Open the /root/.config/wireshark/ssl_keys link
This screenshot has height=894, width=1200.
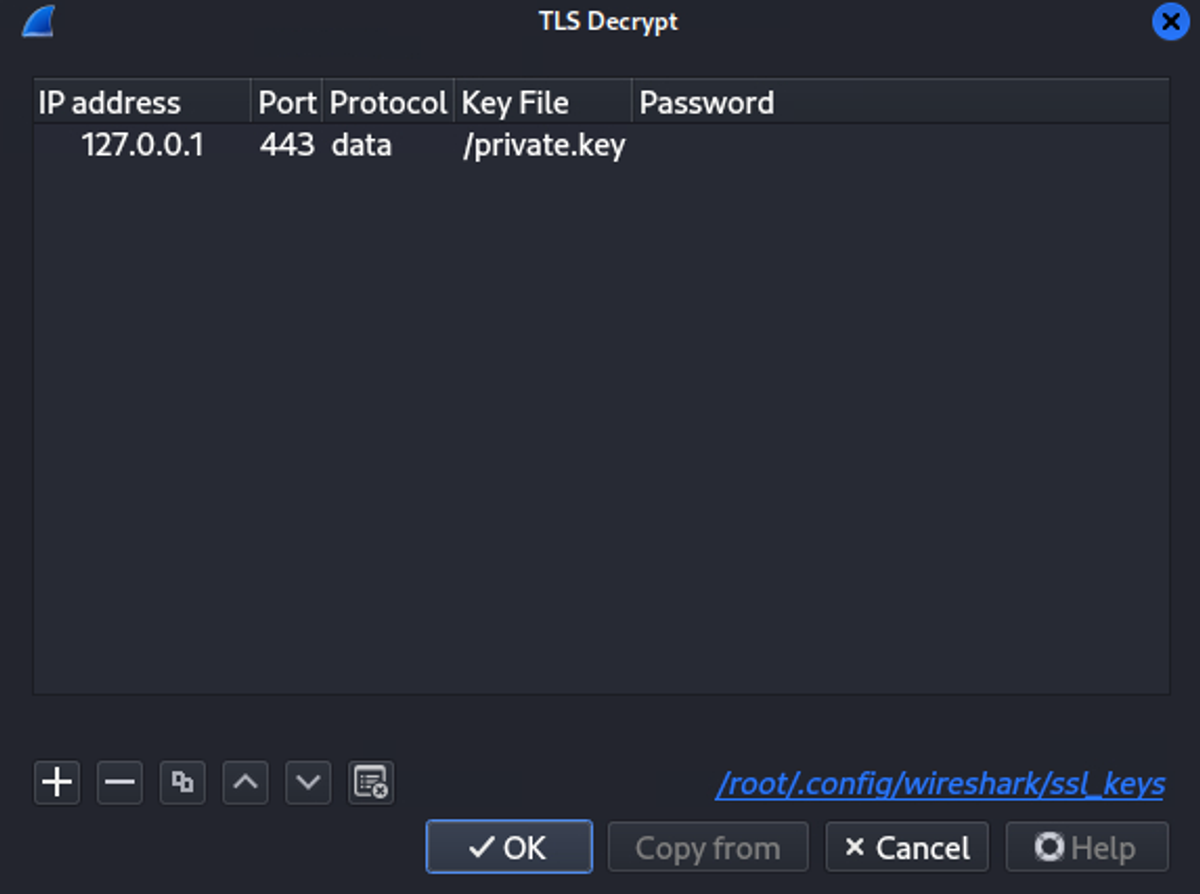pos(940,784)
